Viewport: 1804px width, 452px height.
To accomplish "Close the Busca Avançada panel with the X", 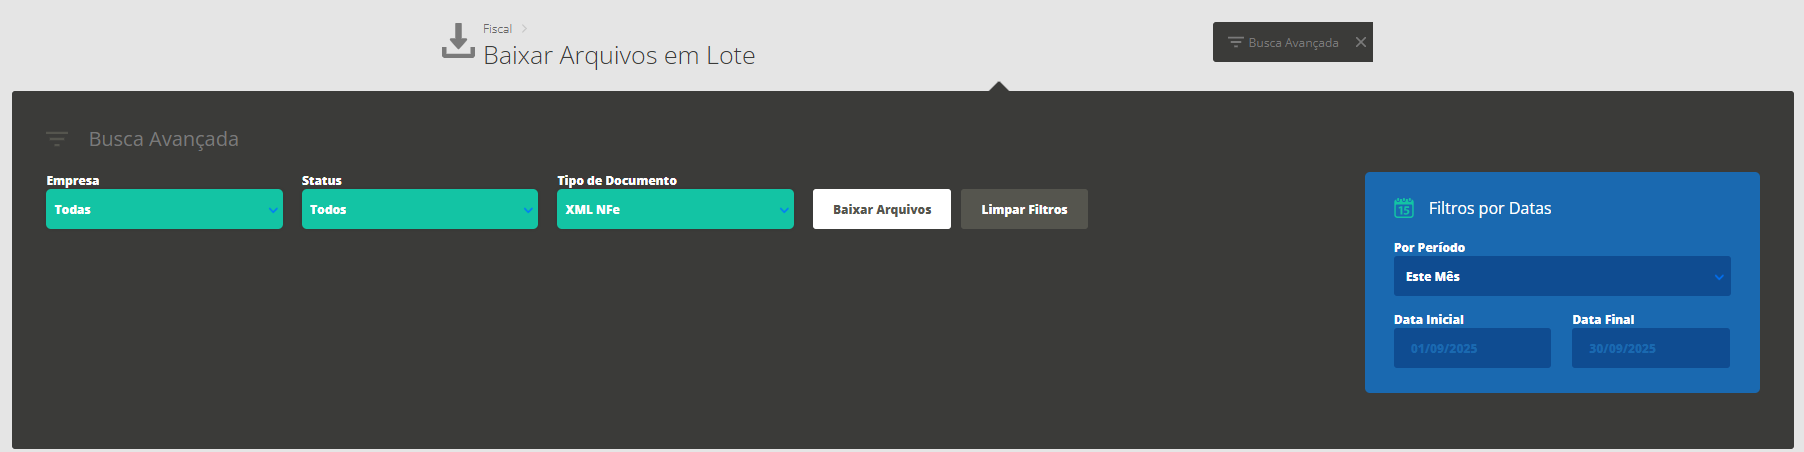I will point(1360,42).
